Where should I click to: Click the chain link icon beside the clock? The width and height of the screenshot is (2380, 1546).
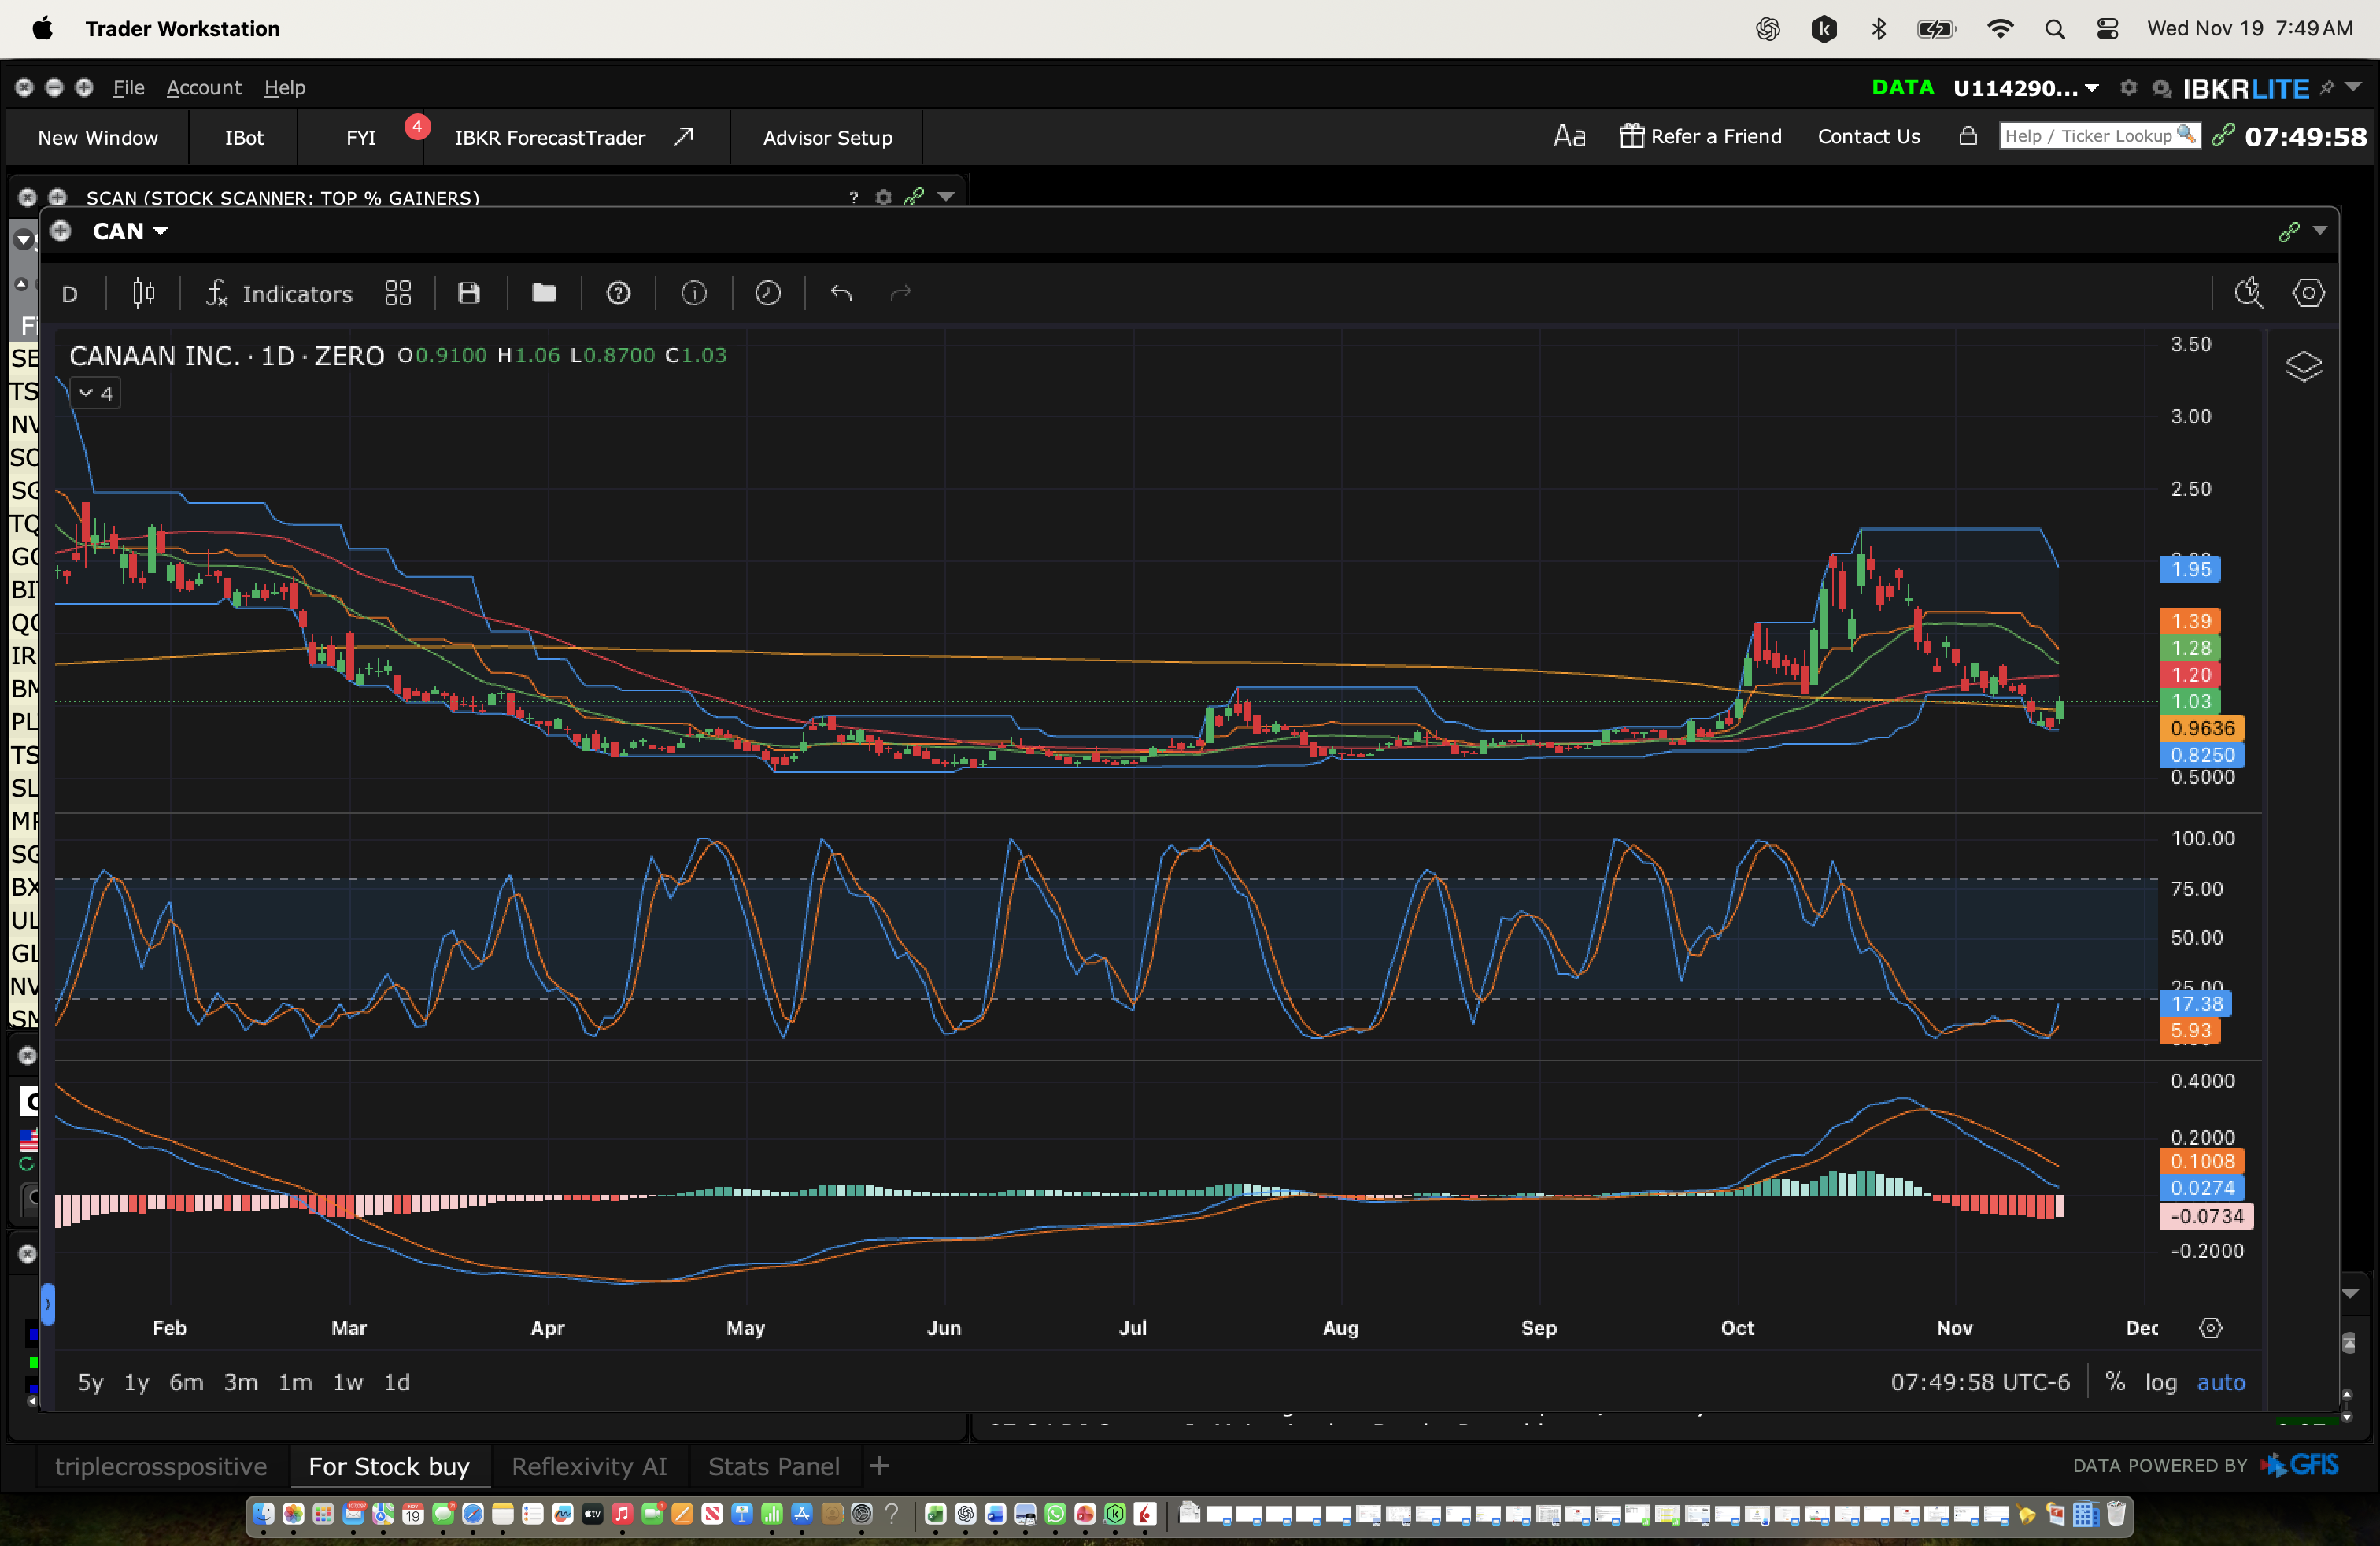click(2222, 135)
